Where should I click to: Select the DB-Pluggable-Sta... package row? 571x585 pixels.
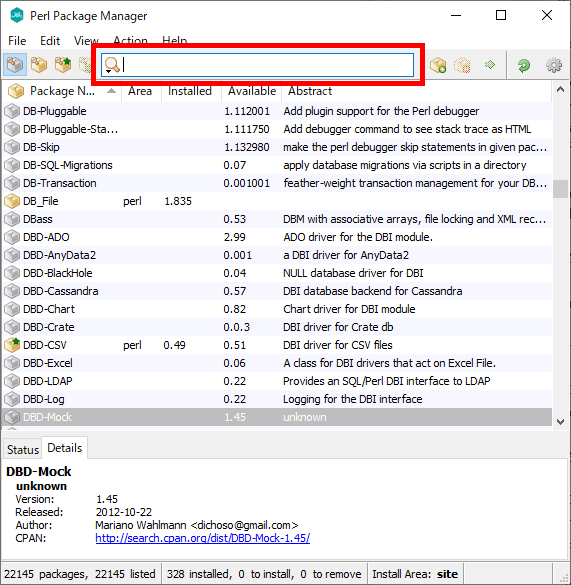pos(277,129)
